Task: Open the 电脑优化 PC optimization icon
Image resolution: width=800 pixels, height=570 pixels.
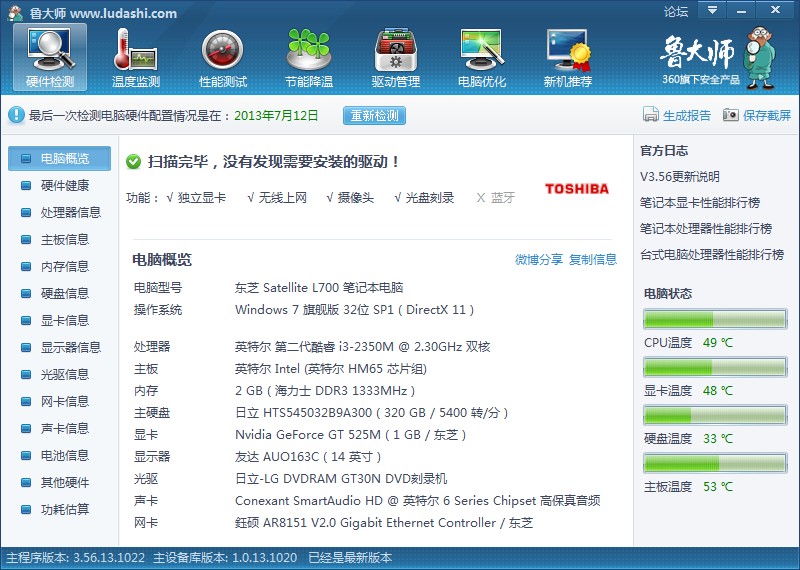Action: coord(482,57)
